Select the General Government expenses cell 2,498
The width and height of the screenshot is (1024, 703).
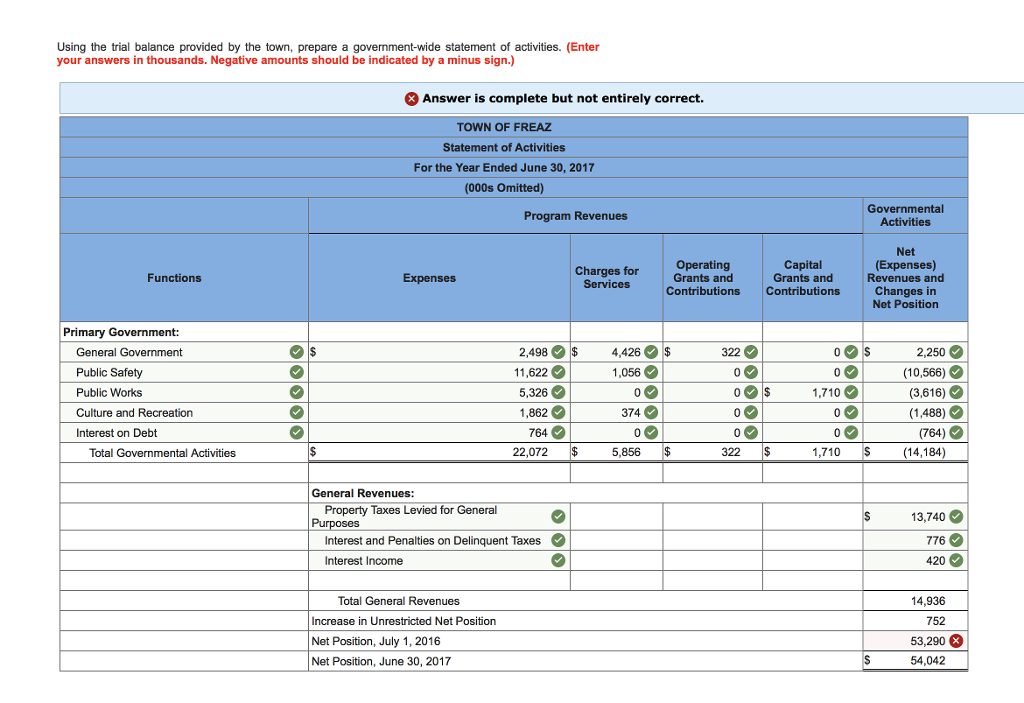pos(439,352)
